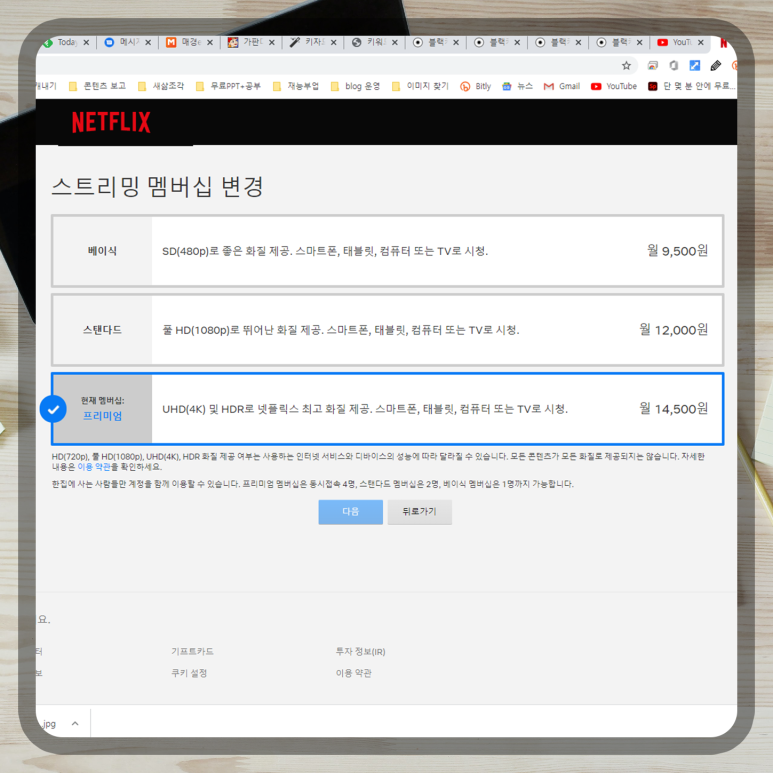773x773 pixels.
Task: Open the 콘텐츠 보고 bookmark folder
Action: (x=97, y=86)
